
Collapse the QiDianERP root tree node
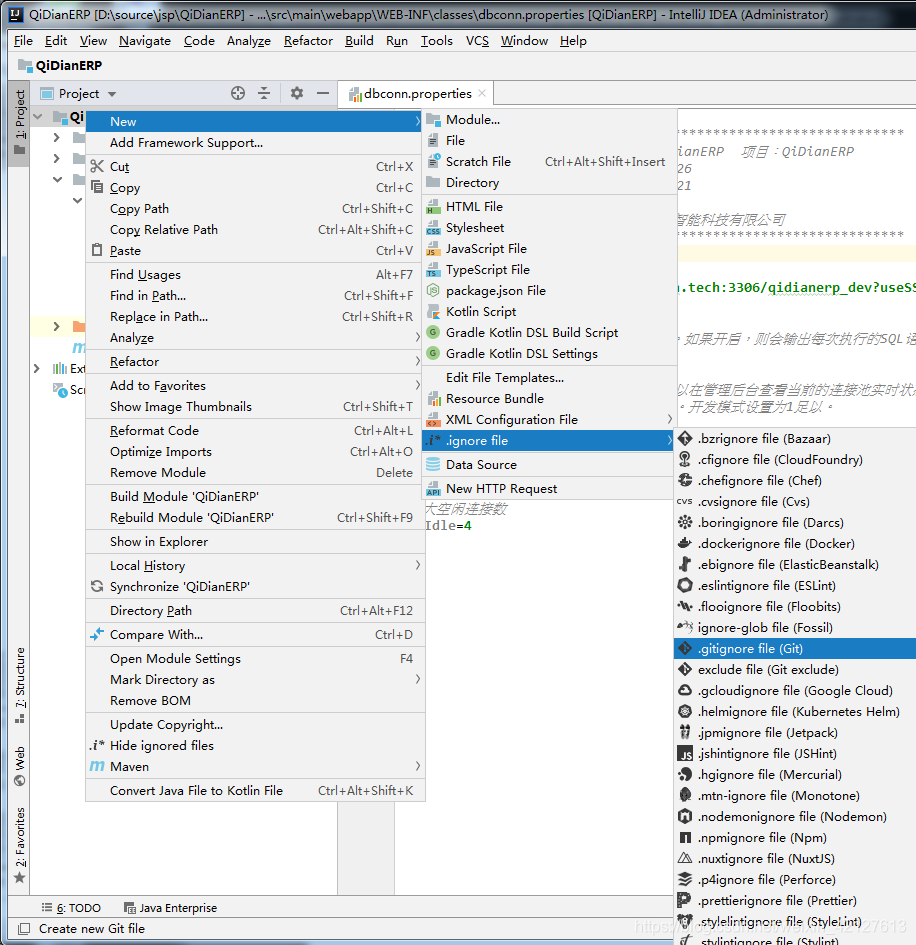coord(38,116)
